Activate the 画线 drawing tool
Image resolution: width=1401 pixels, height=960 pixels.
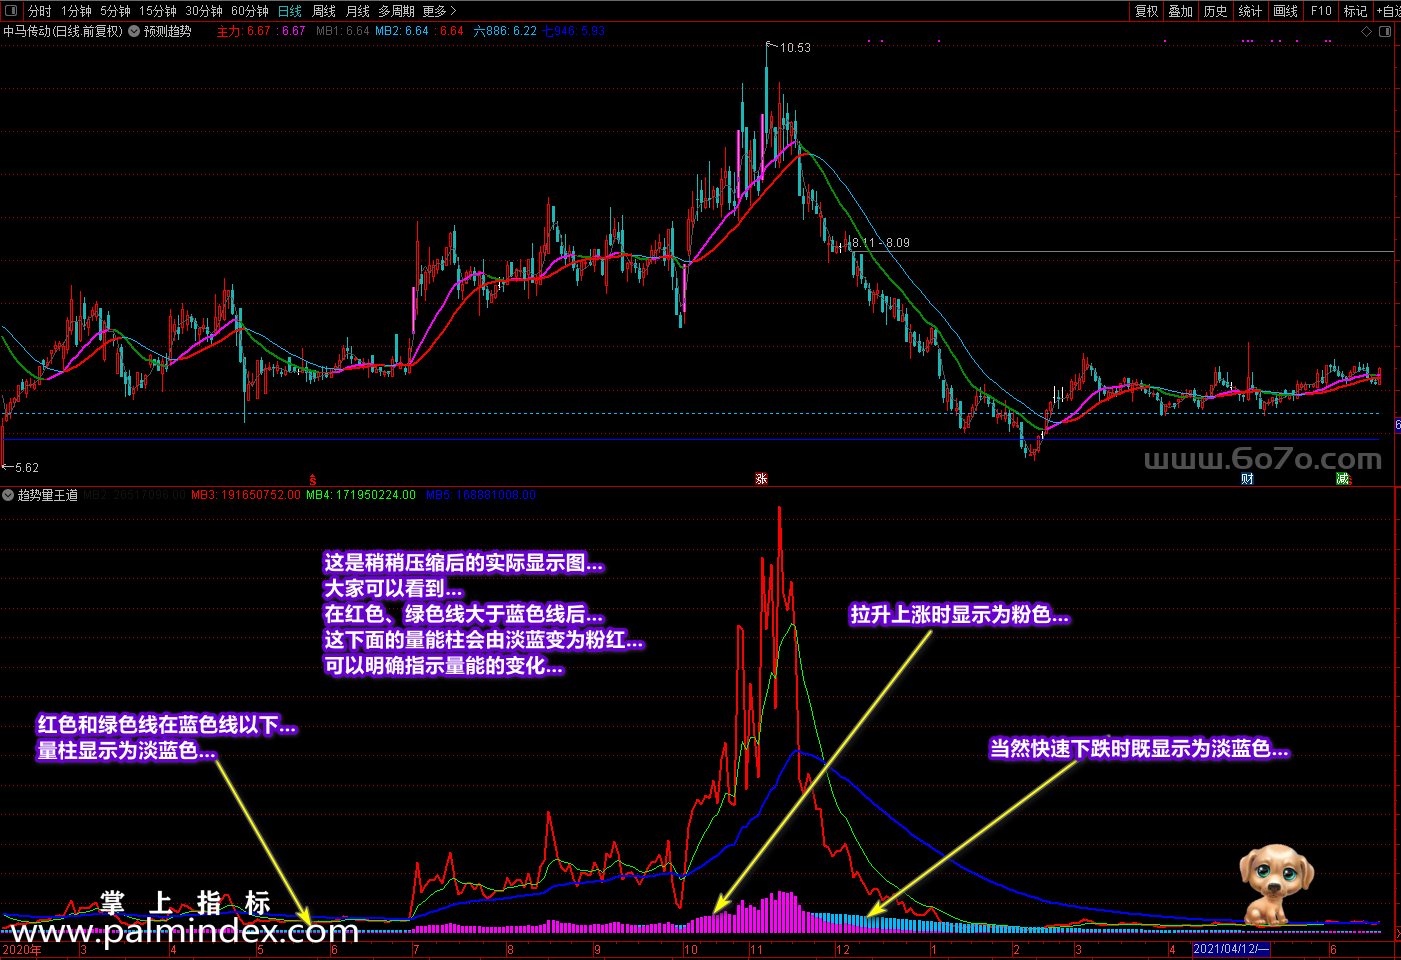pyautogui.click(x=1286, y=11)
